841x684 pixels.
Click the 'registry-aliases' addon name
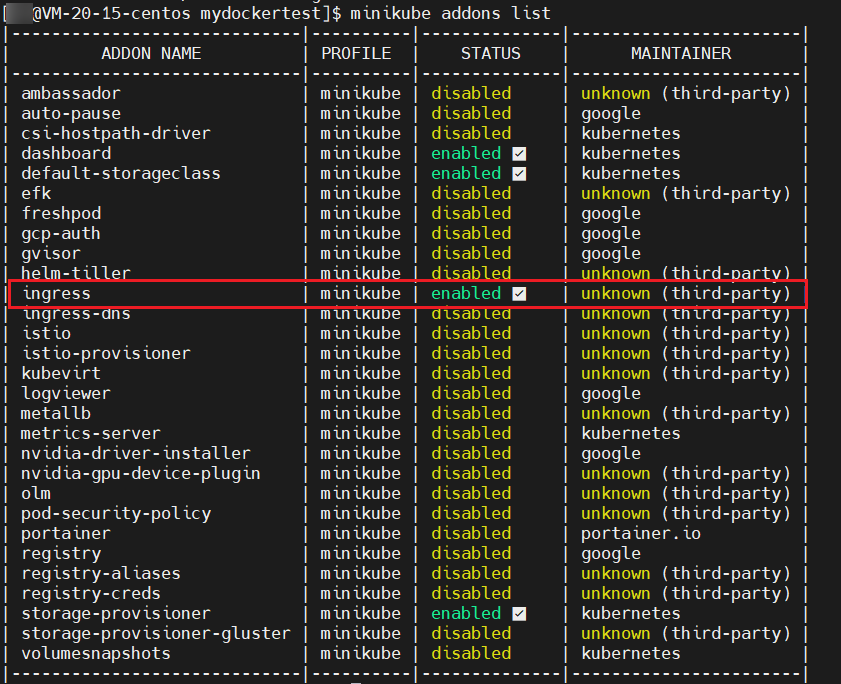point(101,573)
